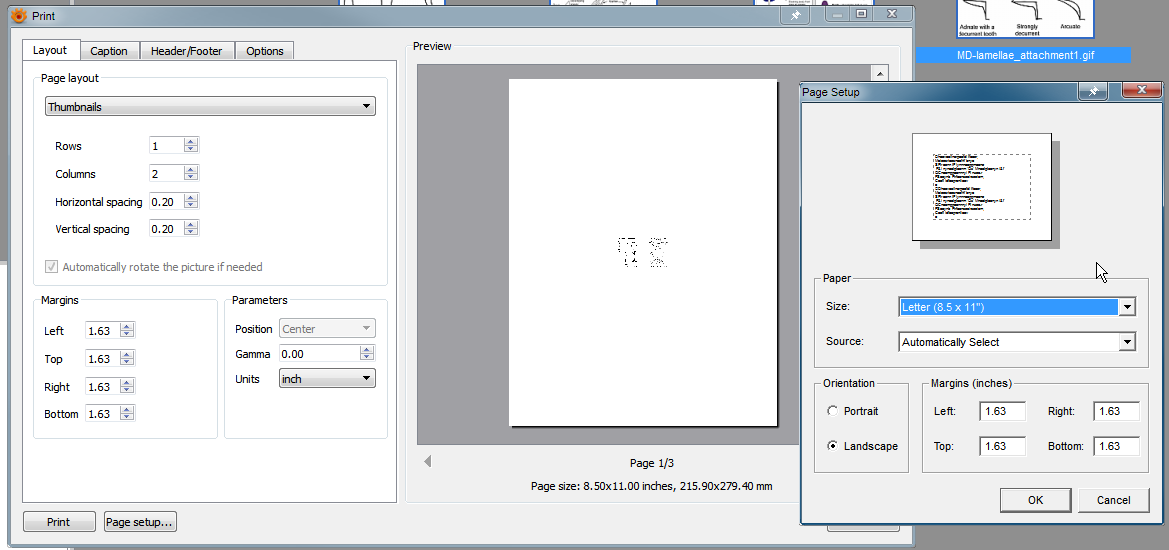Switch to the Caption tab
The width and height of the screenshot is (1169, 550).
point(109,51)
